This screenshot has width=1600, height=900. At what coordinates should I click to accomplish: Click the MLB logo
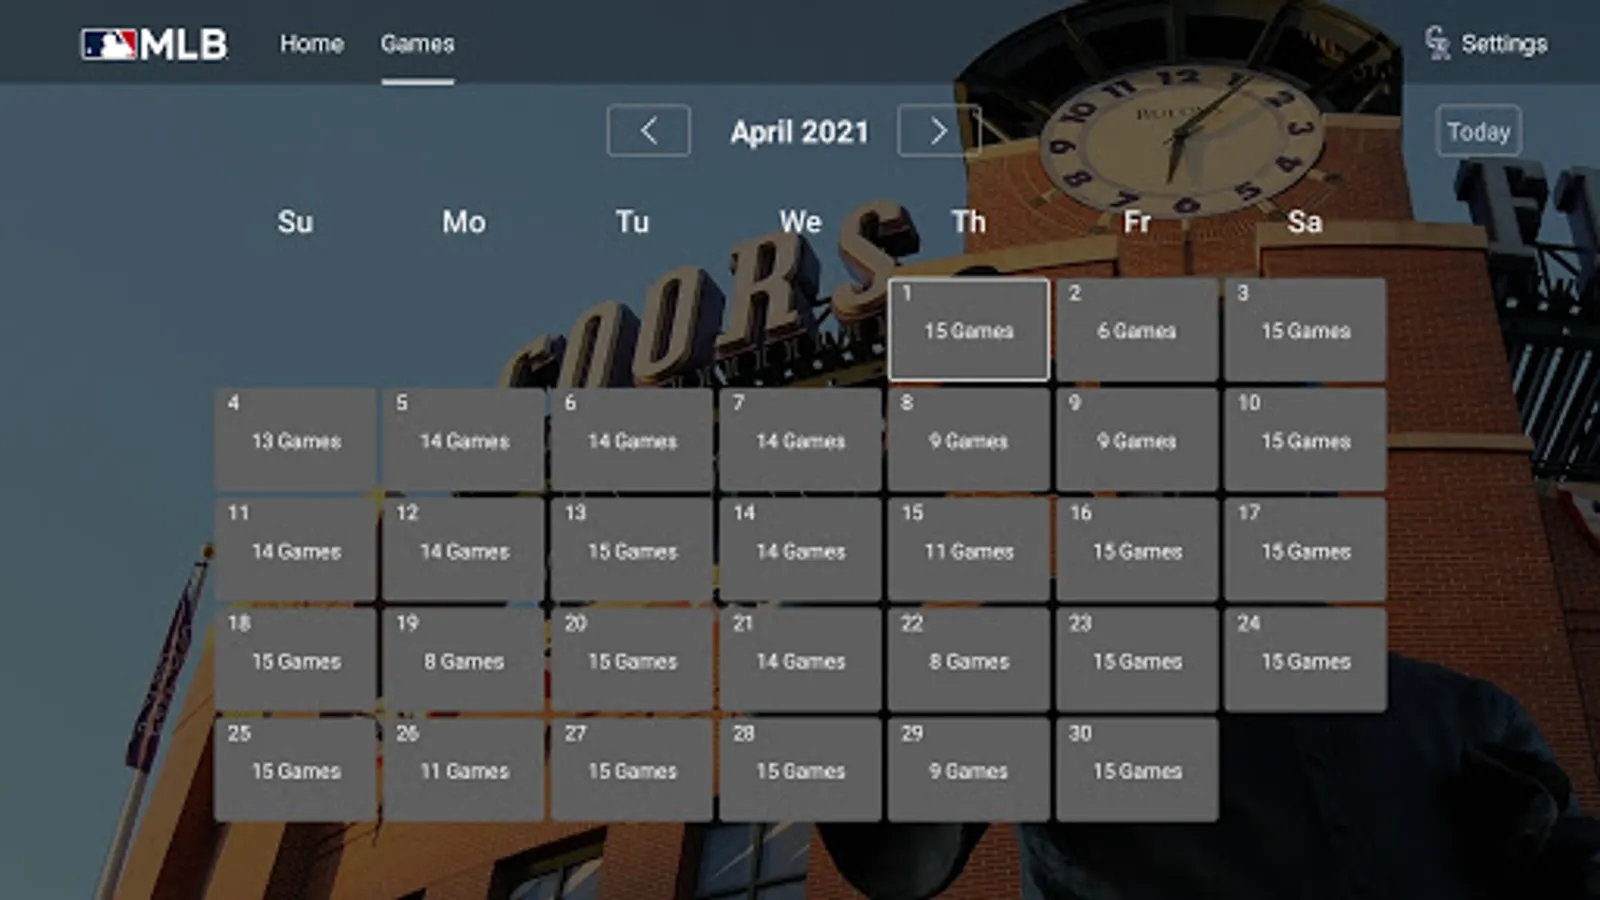[154, 44]
